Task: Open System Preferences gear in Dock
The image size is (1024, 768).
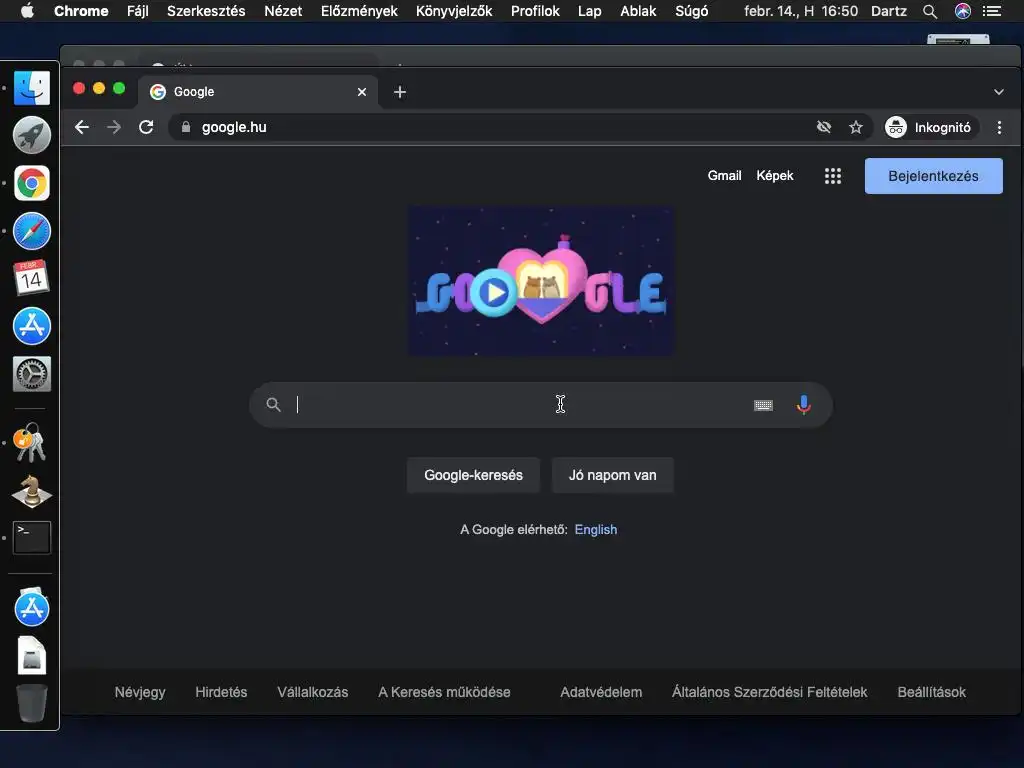Action: (31, 374)
